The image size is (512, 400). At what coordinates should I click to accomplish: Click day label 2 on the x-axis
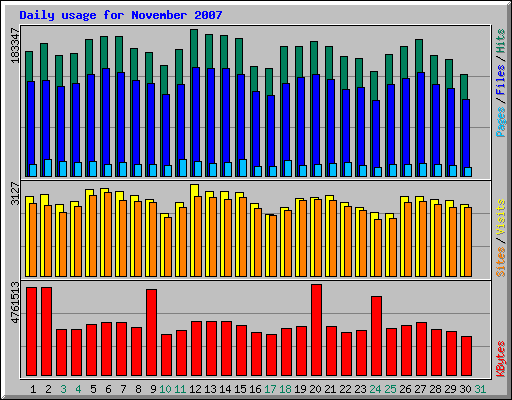tap(48, 389)
